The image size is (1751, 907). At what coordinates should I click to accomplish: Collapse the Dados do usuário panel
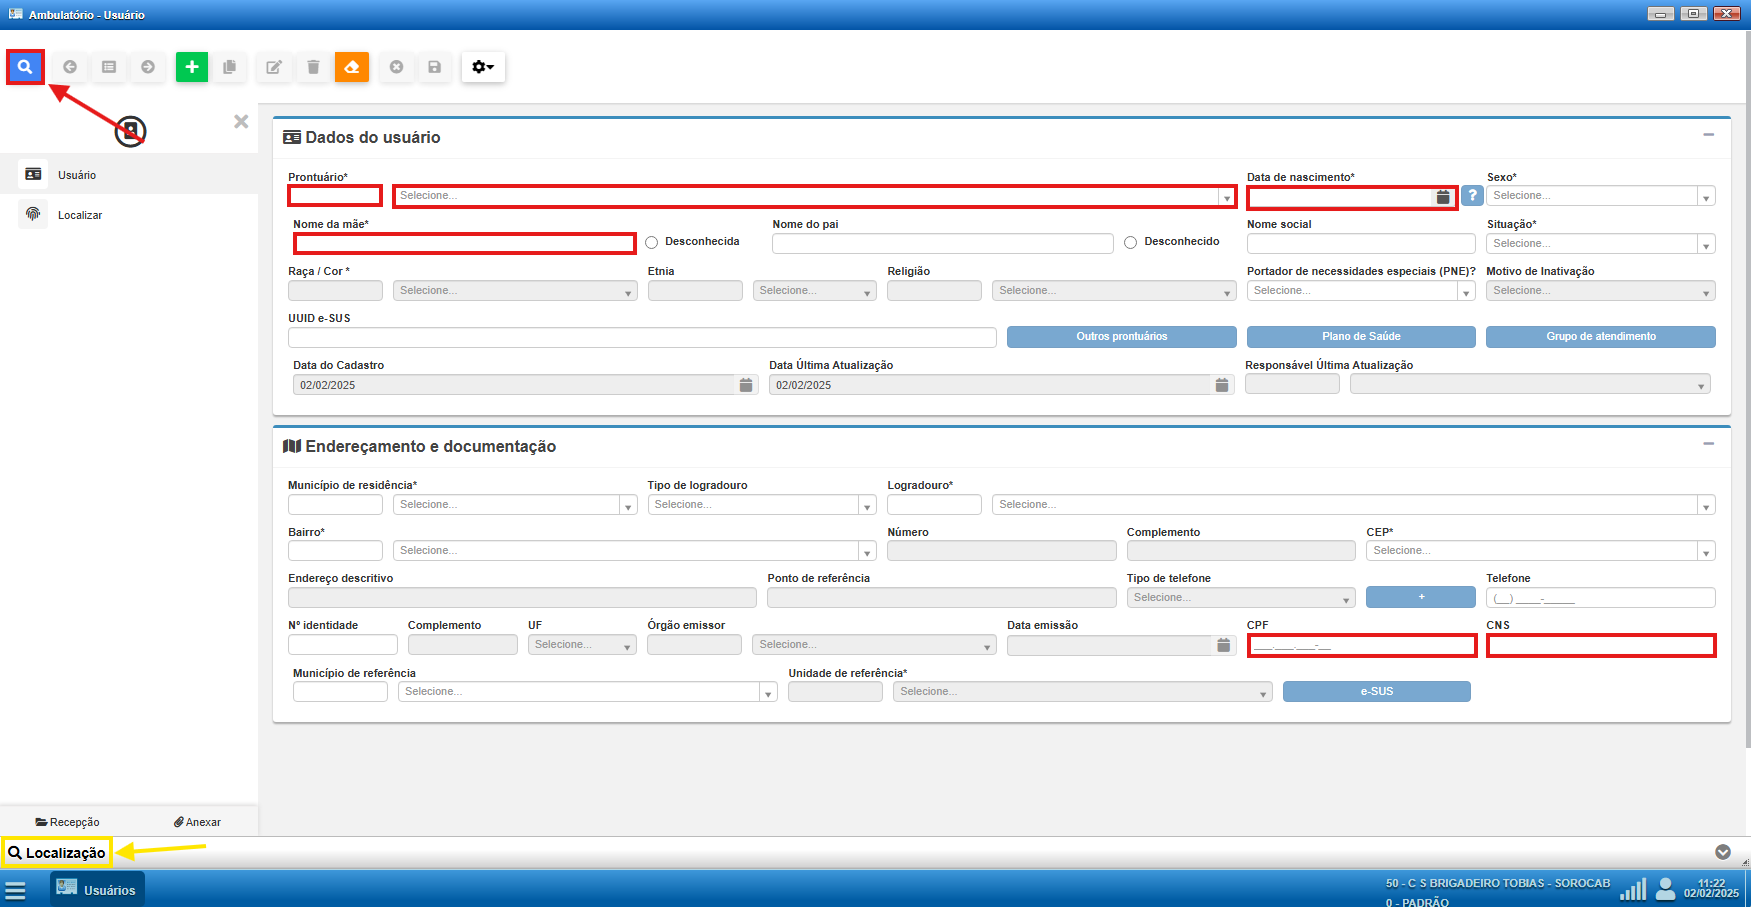[1708, 135]
